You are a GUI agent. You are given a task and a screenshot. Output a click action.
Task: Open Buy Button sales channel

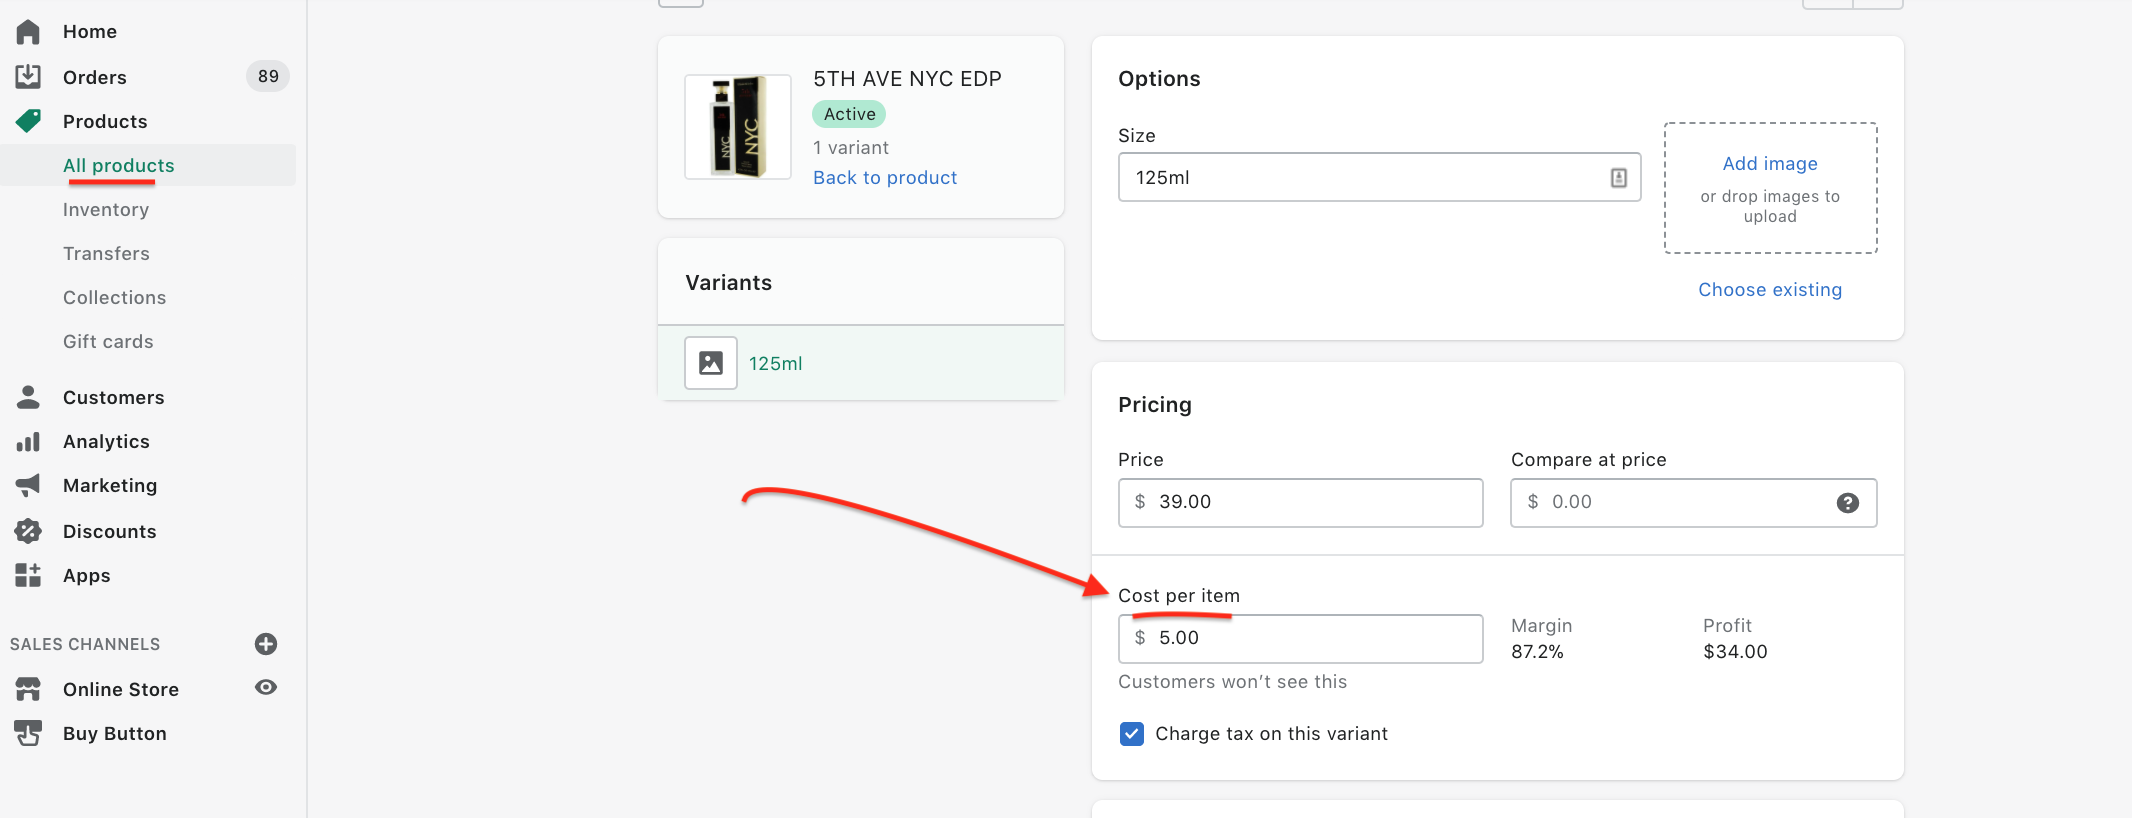point(115,734)
